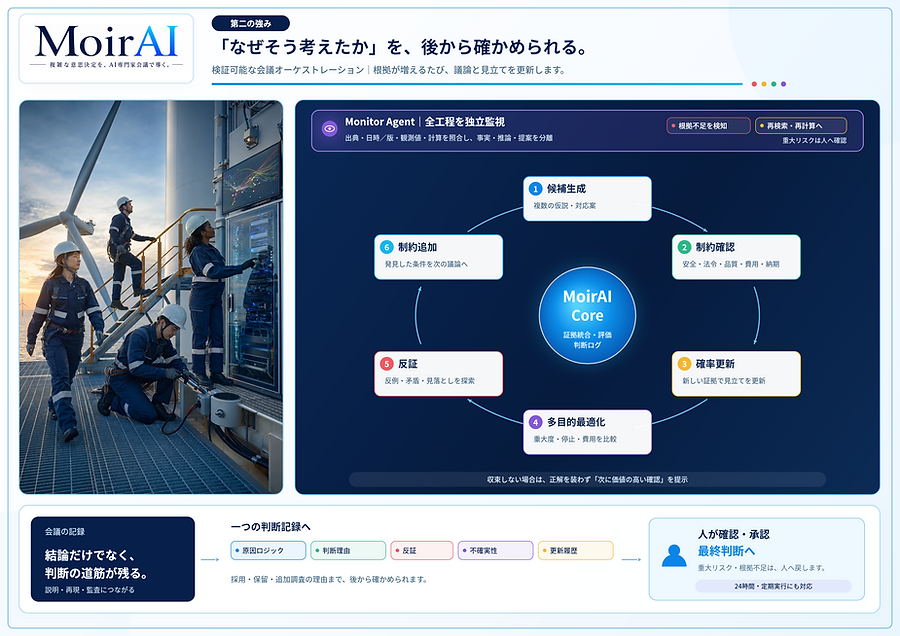The height and width of the screenshot is (636, 900).
Task: Click the 制約追加 card title
Action: click(x=418, y=247)
